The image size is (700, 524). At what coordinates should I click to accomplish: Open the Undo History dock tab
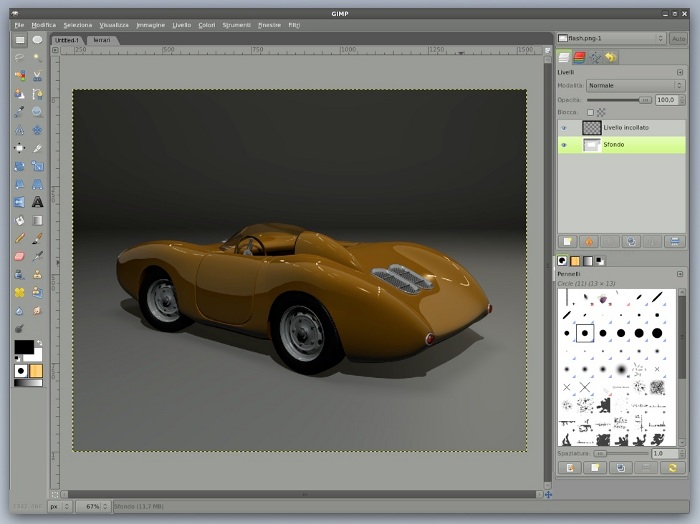[610, 58]
